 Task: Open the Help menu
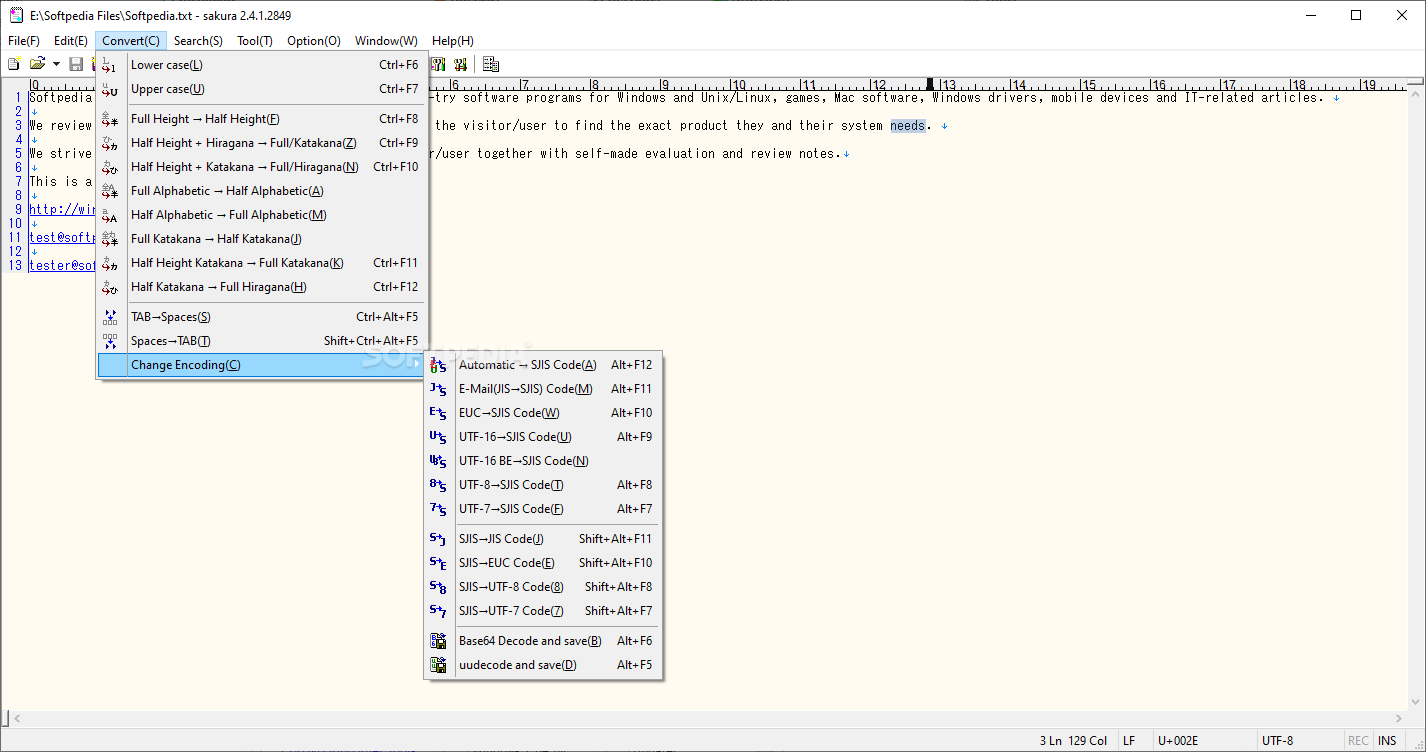pos(453,41)
